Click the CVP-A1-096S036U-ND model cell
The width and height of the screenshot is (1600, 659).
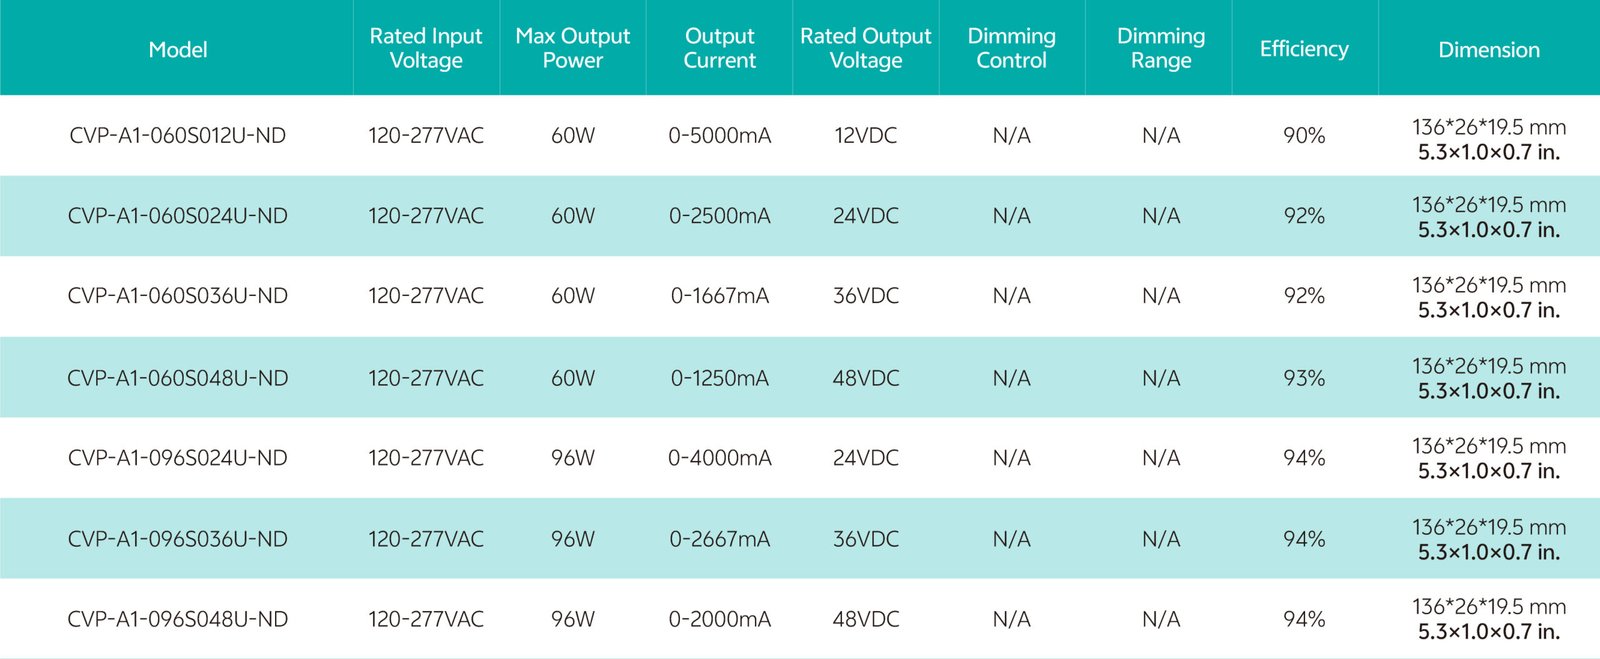177,539
